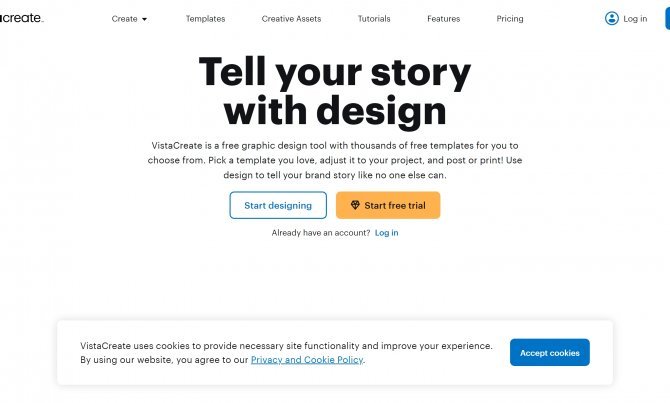Open the Tutorials page
670x403 pixels.
374,19
